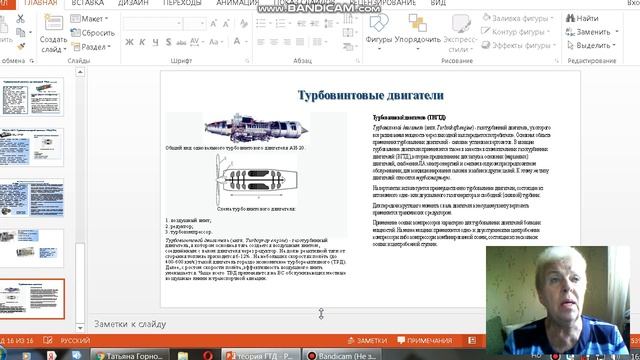This screenshot has height=360, width=640.
Task: Expand the Заменить replace dropdown arrow
Action: coord(617,31)
